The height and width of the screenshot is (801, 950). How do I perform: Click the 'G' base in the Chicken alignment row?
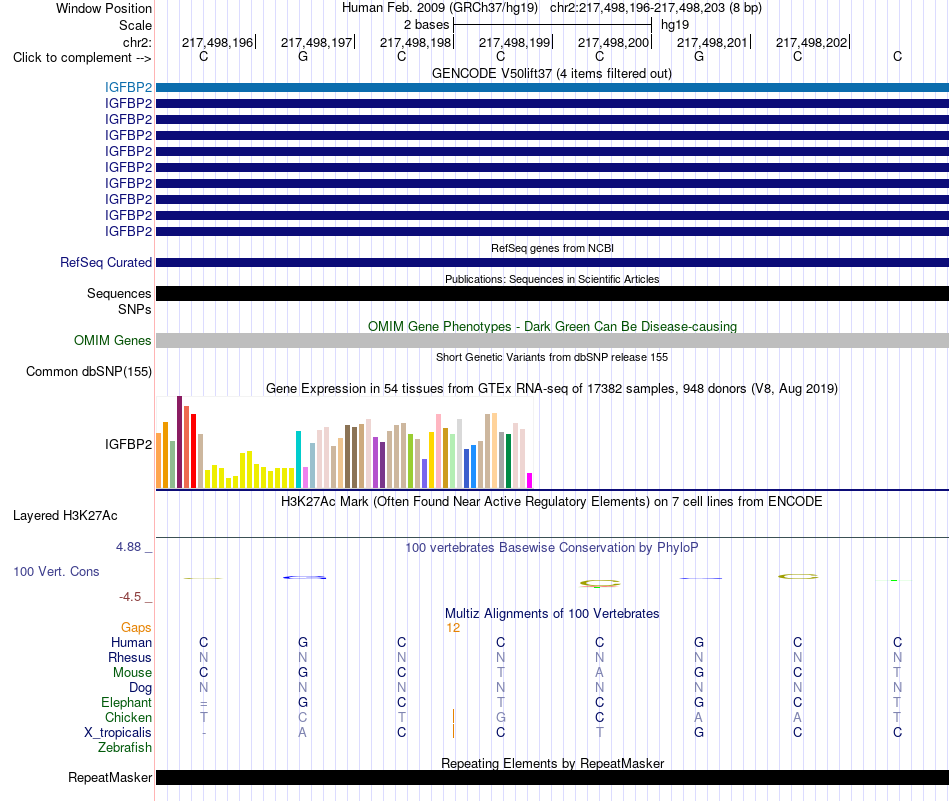coord(500,717)
